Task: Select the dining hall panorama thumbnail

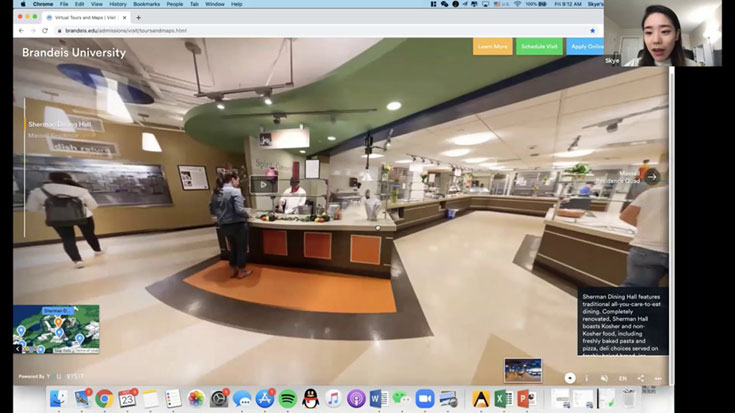Action: tap(523, 370)
